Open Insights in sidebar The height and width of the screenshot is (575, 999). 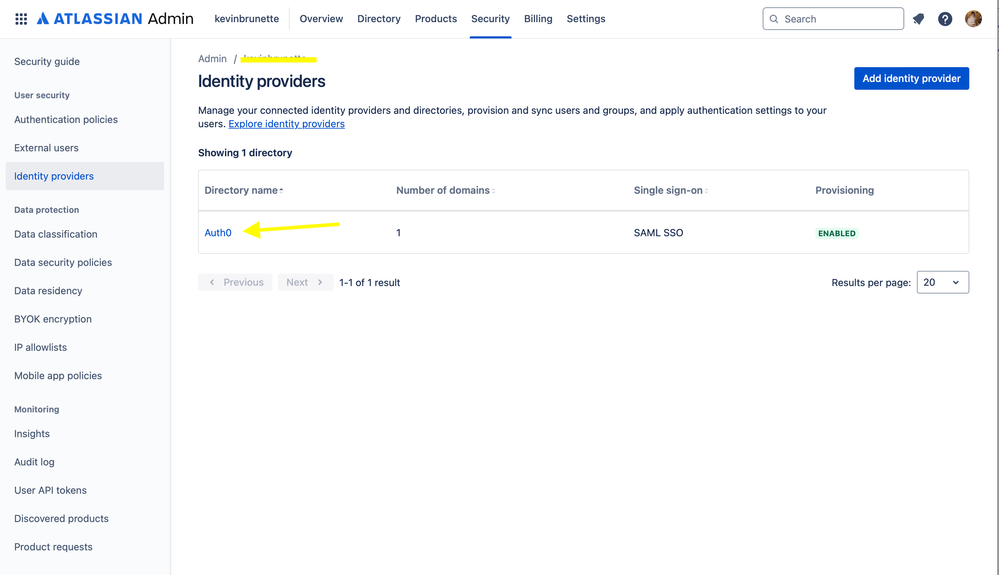32,434
